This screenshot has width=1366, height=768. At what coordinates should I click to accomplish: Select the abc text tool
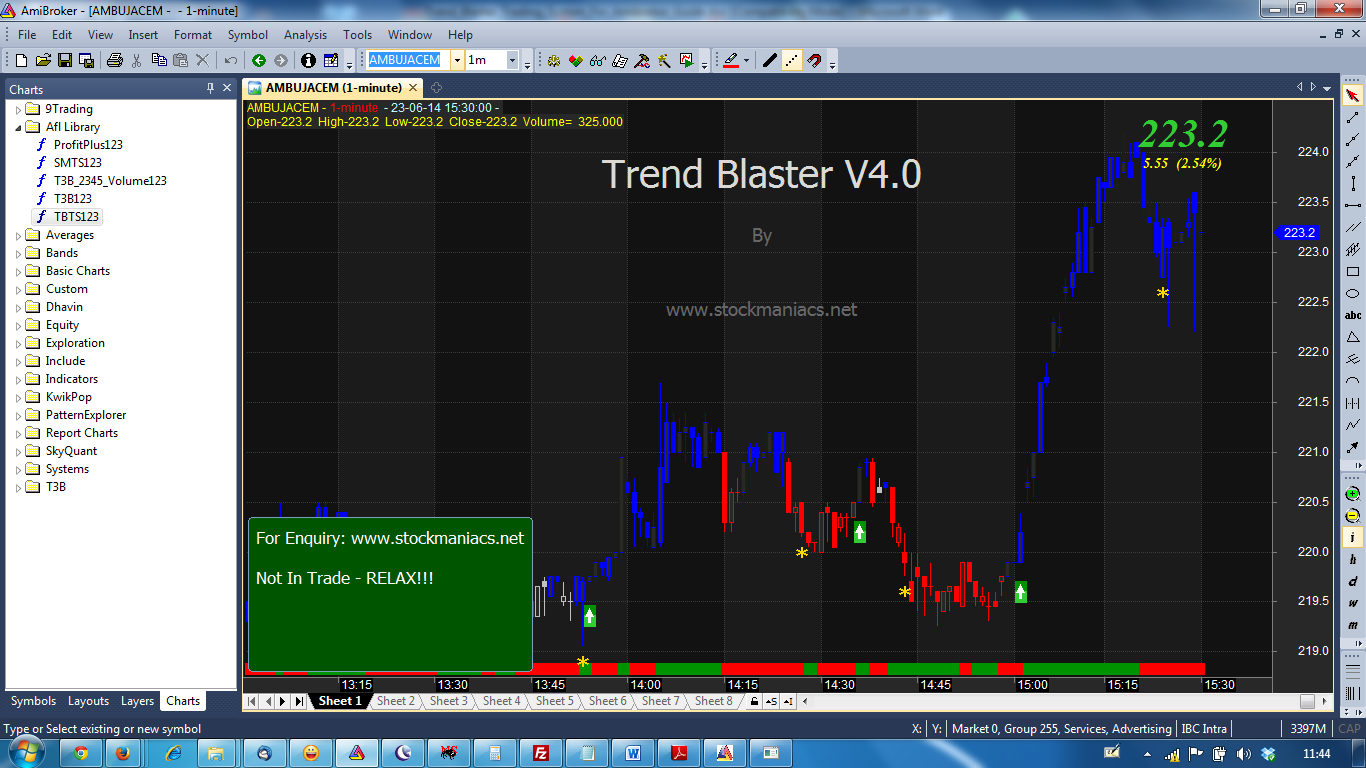[1353, 316]
